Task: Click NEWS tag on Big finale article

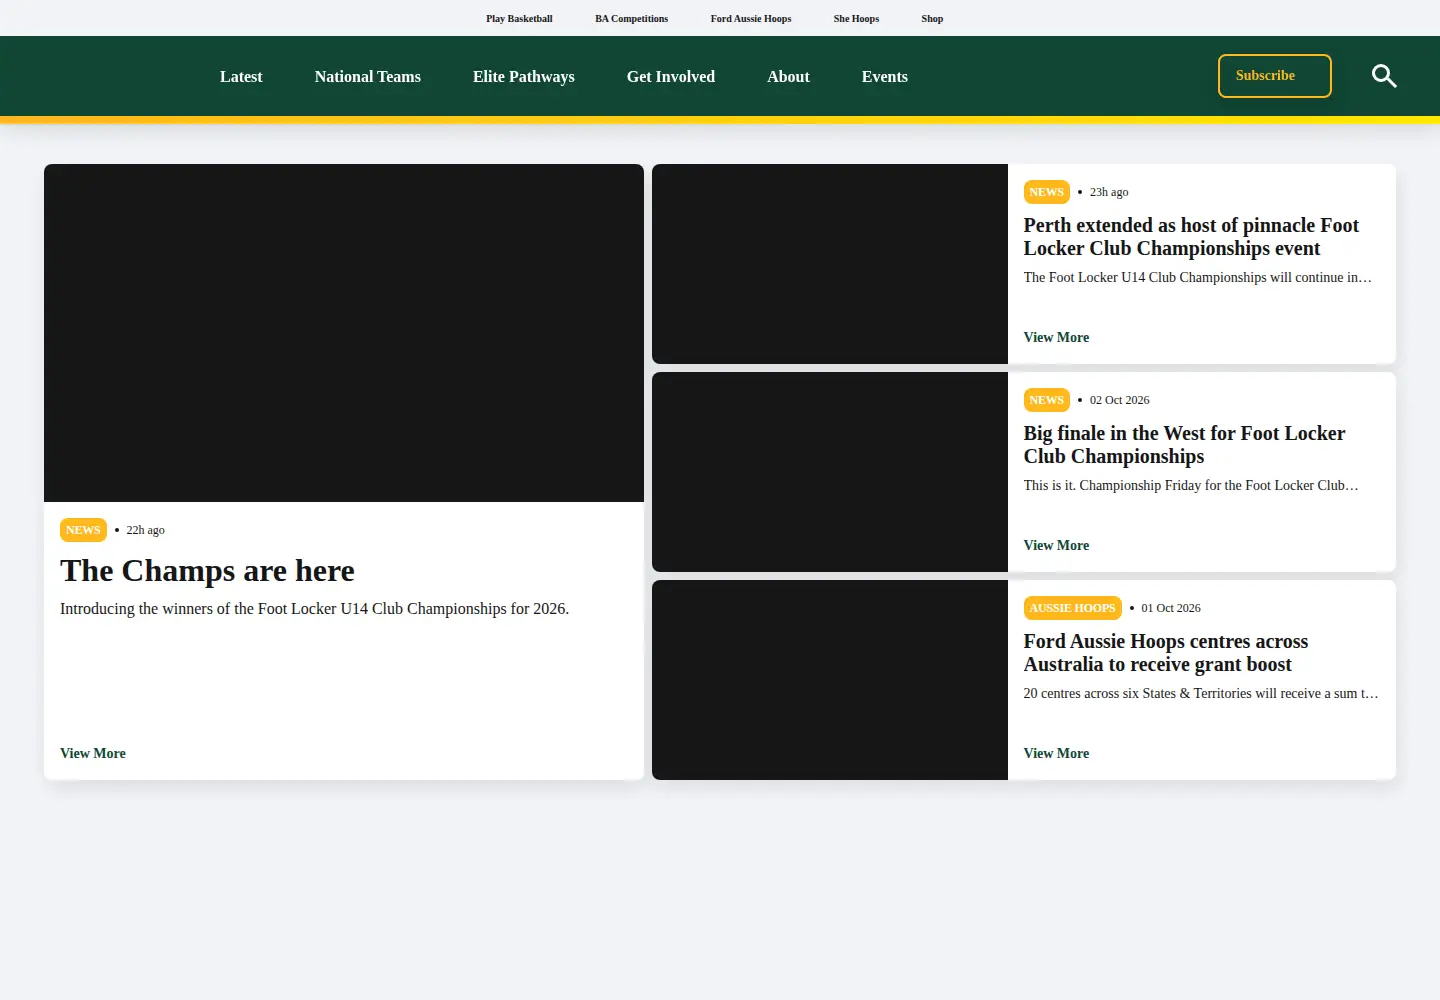Action: click(x=1046, y=400)
